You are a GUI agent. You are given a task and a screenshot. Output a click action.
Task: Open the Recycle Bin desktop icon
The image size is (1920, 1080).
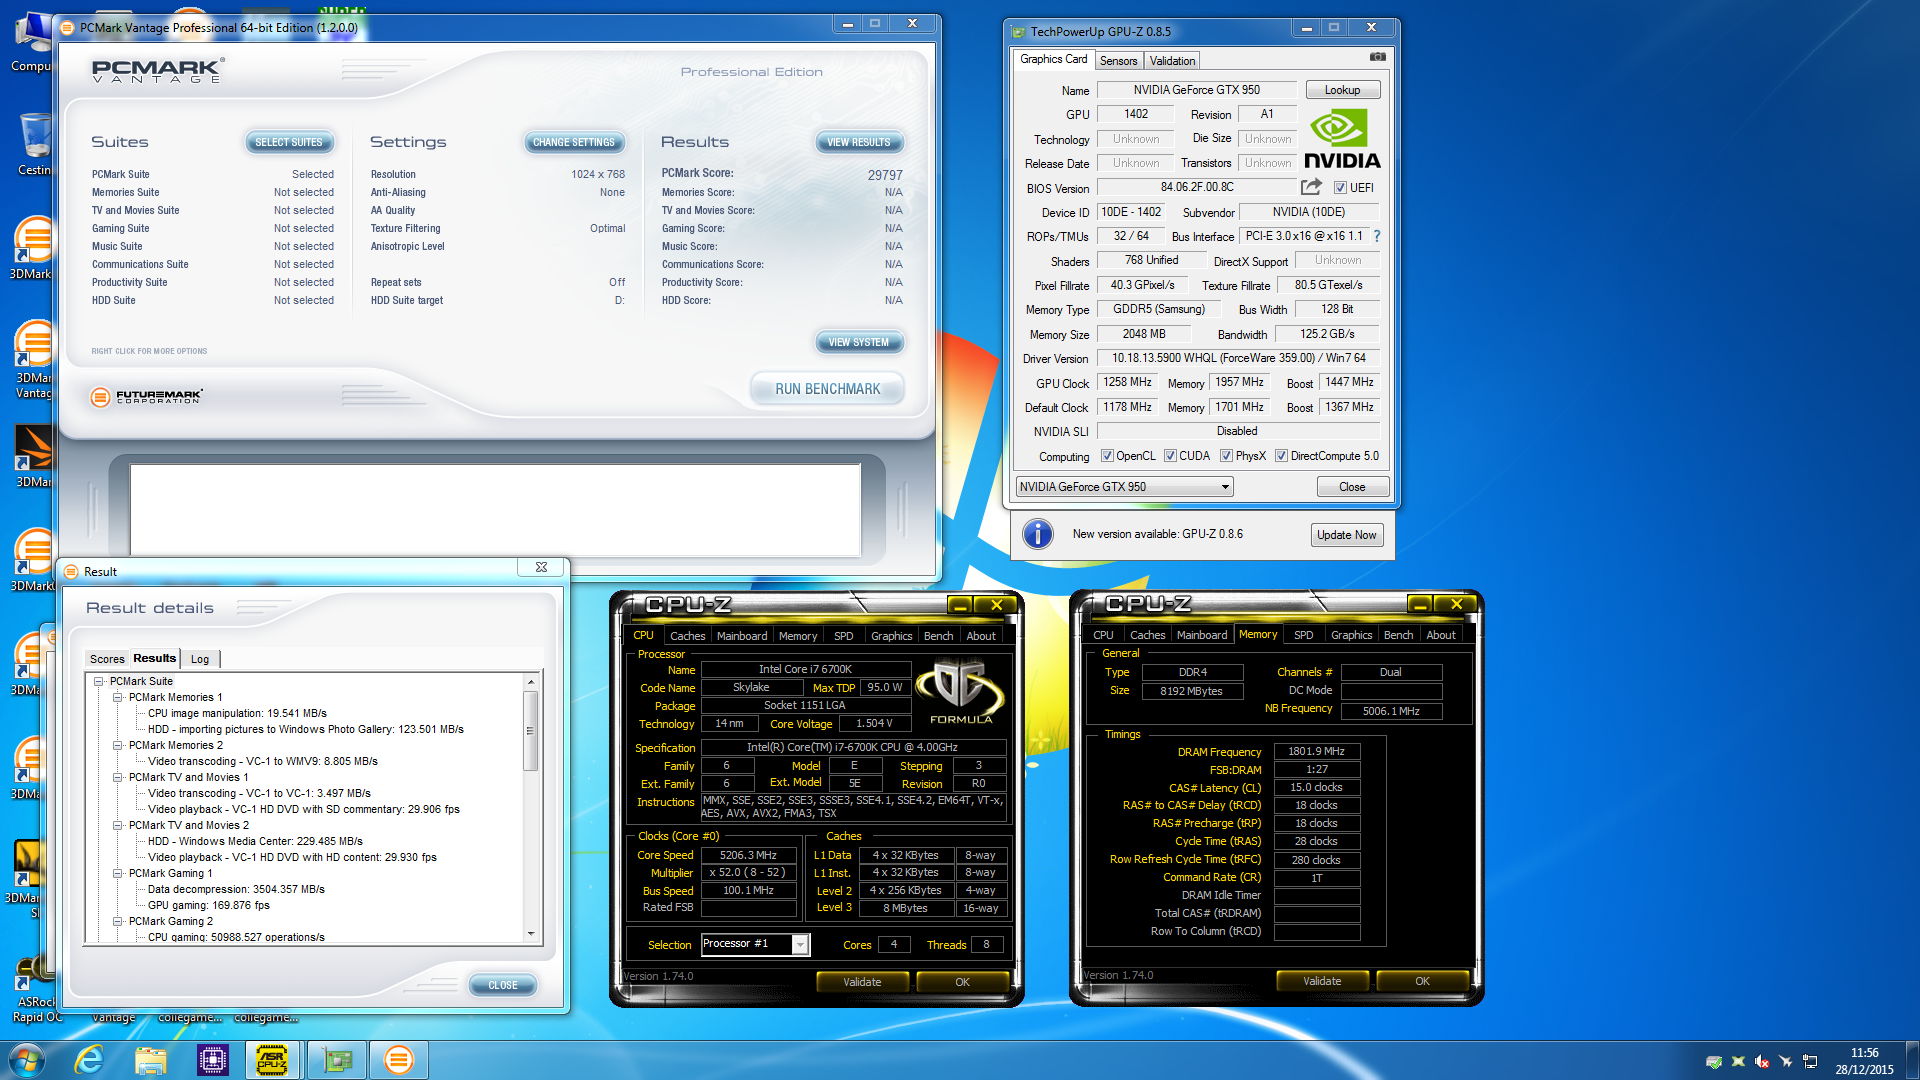[34, 144]
